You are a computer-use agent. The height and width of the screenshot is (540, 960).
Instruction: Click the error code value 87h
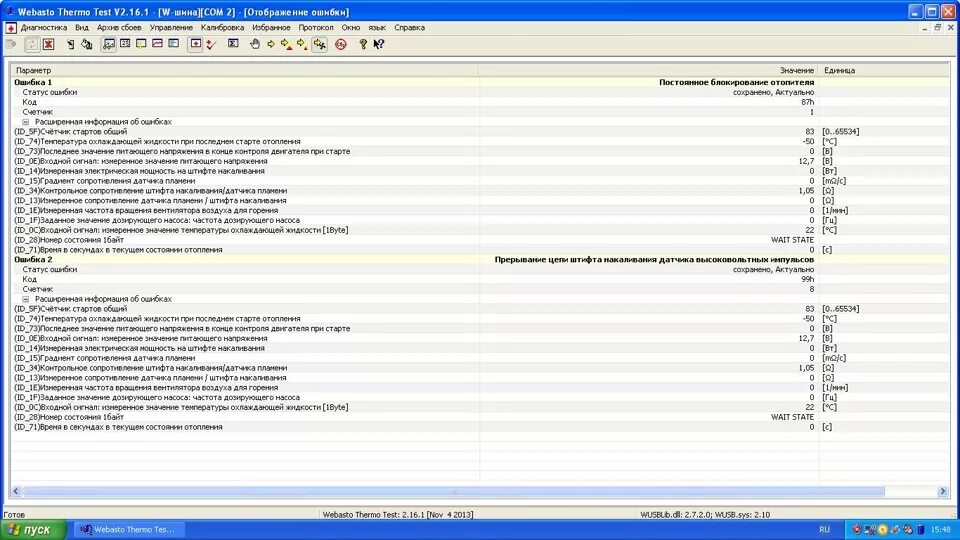tap(808, 102)
